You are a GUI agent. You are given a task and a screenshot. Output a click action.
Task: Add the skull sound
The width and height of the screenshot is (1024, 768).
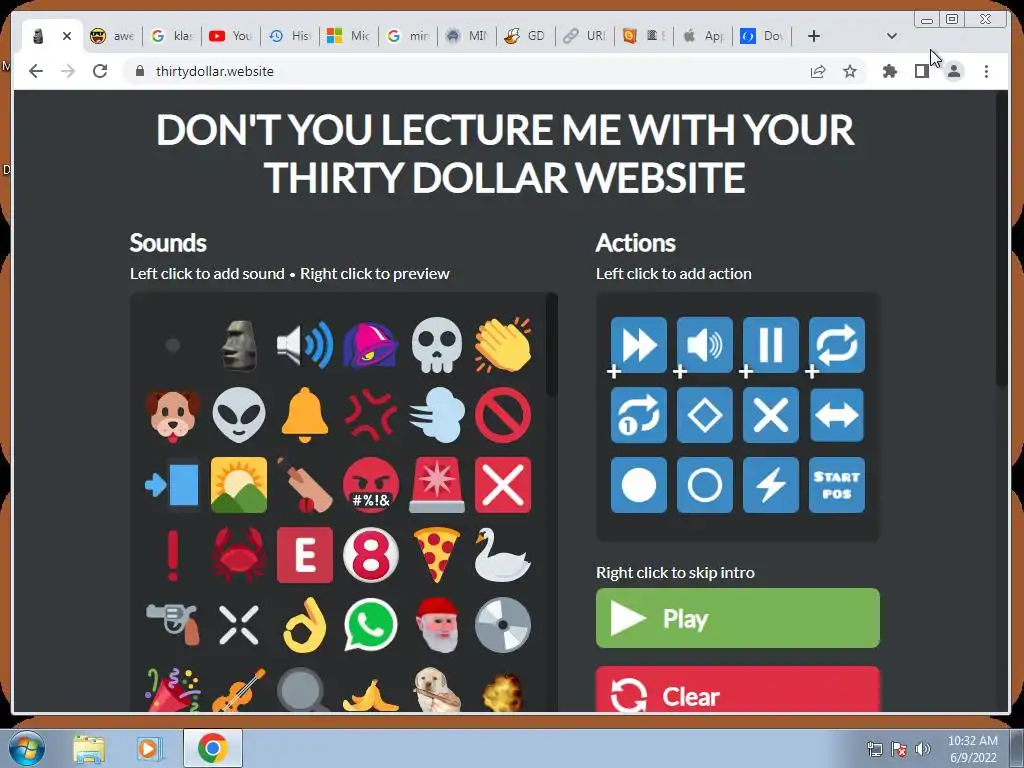(437, 345)
